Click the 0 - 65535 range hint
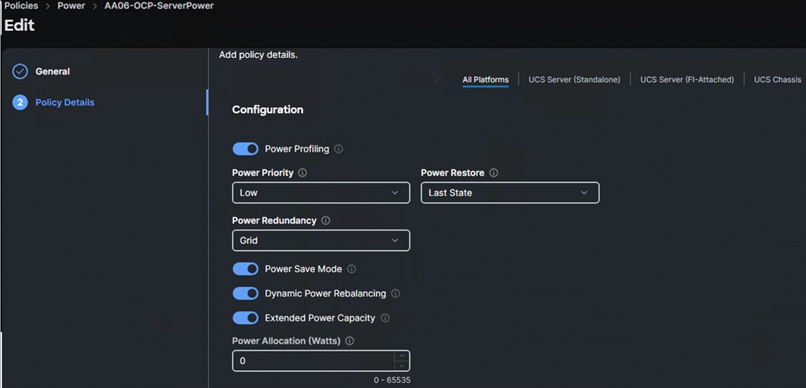Image resolution: width=806 pixels, height=388 pixels. (x=392, y=380)
